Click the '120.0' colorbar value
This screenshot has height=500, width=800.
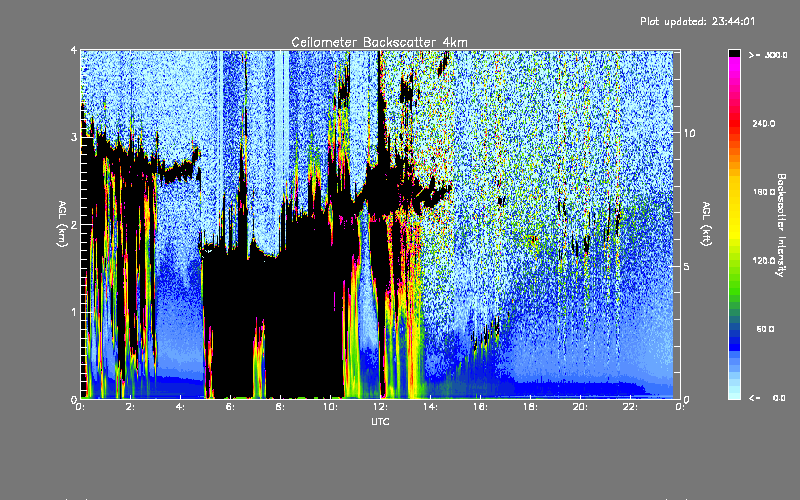[x=764, y=261]
